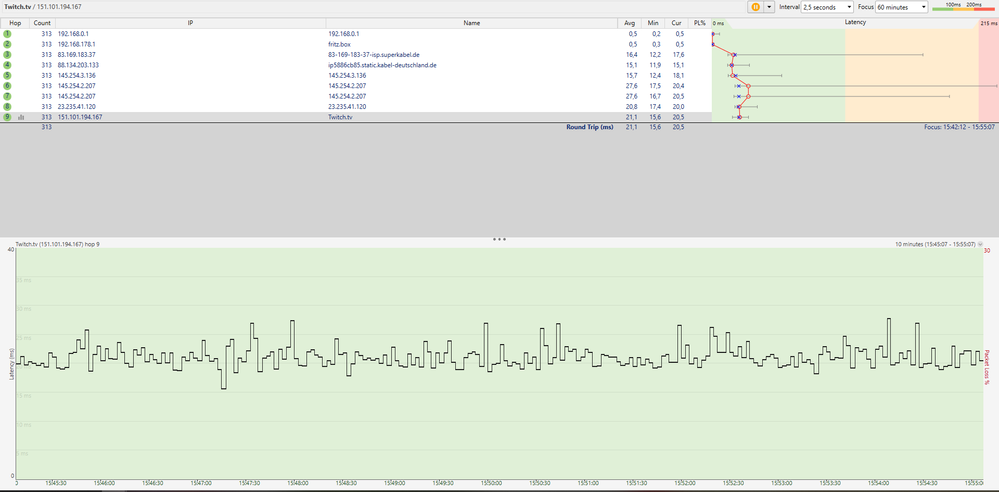Image resolution: width=999 pixels, height=492 pixels.
Task: Click the hop 6 green circle icon
Action: [7, 86]
